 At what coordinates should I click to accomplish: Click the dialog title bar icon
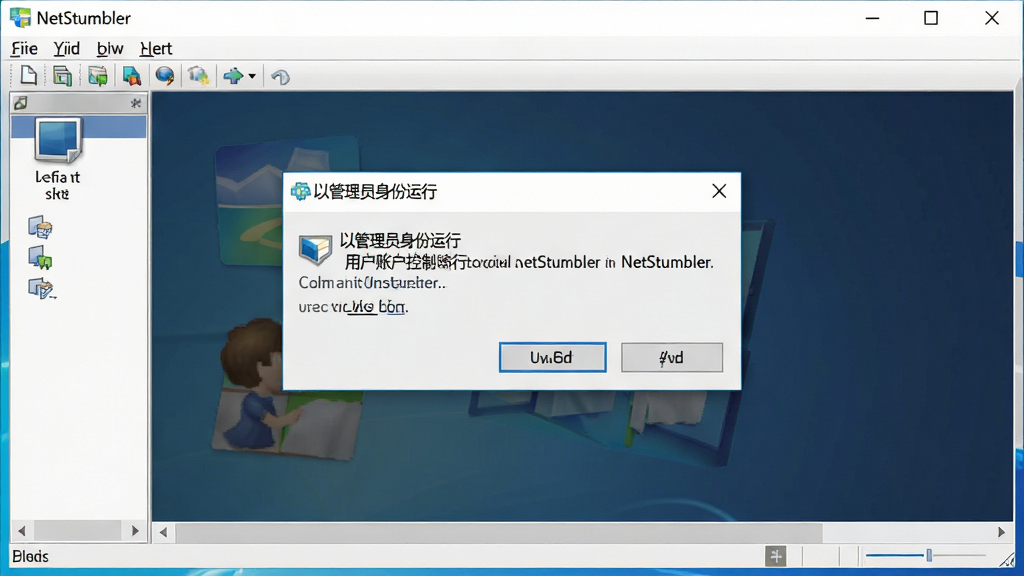pos(300,191)
